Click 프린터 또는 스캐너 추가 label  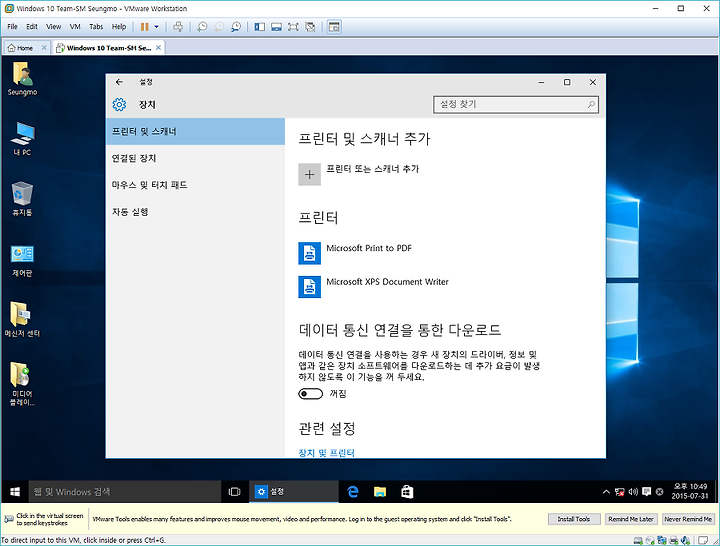(x=372, y=169)
